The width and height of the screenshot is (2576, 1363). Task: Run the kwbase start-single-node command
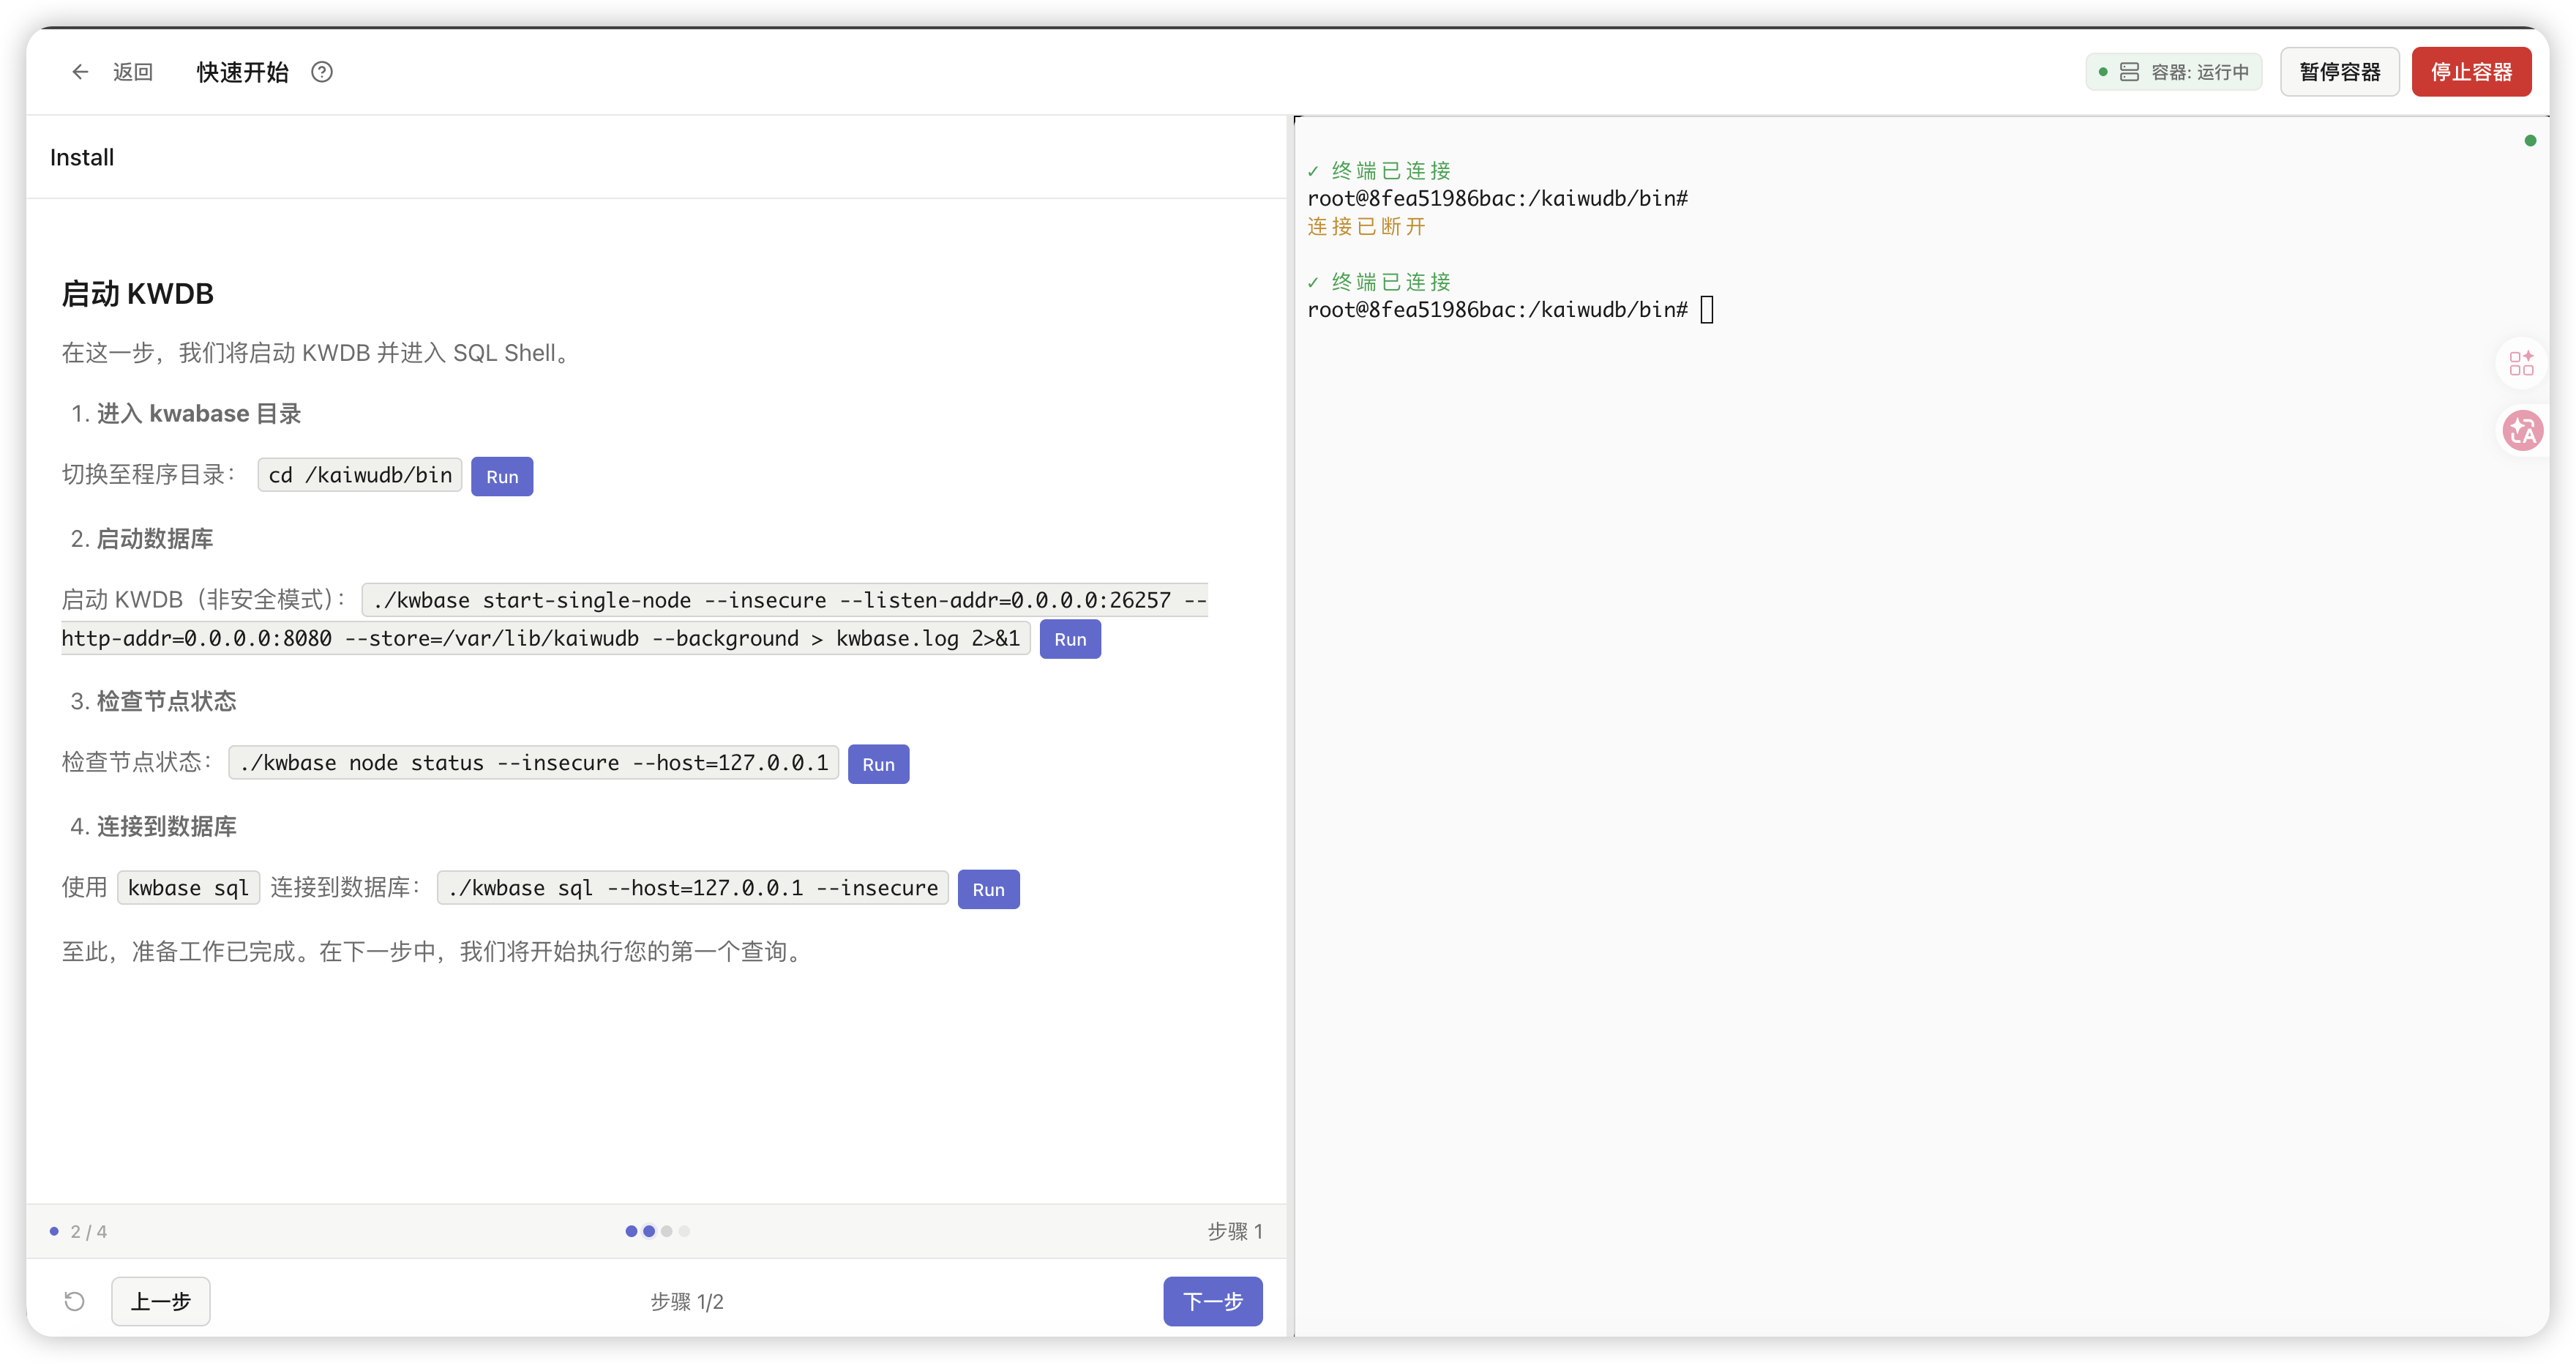(1069, 640)
